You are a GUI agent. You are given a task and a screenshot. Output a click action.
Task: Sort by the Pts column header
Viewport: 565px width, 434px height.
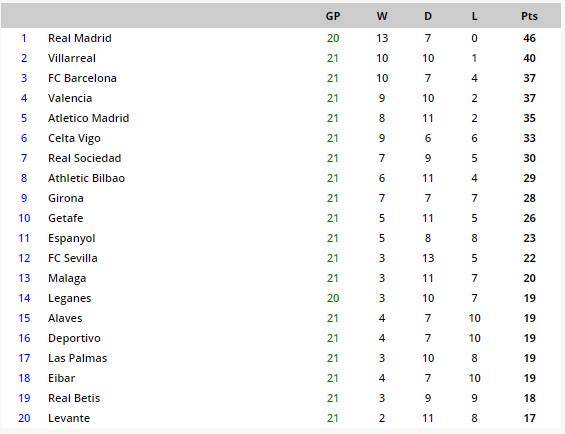(529, 16)
